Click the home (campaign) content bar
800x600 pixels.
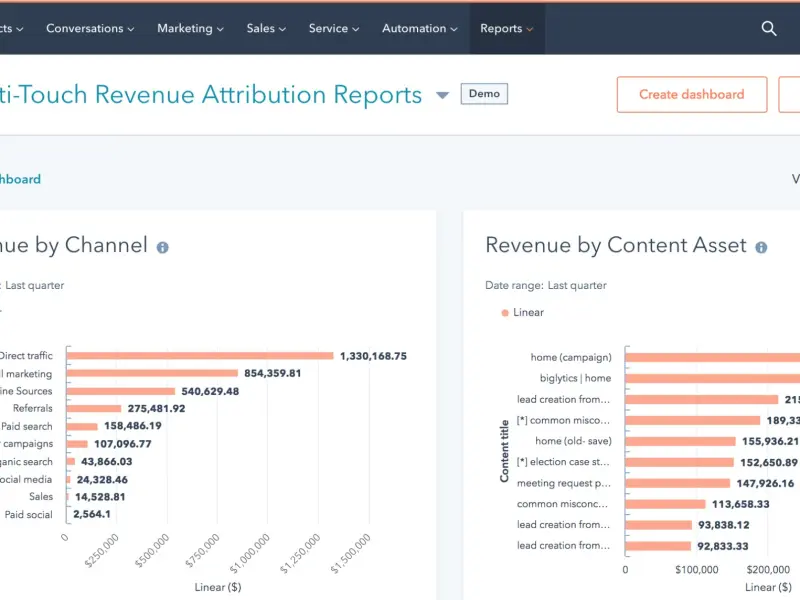[712, 357]
